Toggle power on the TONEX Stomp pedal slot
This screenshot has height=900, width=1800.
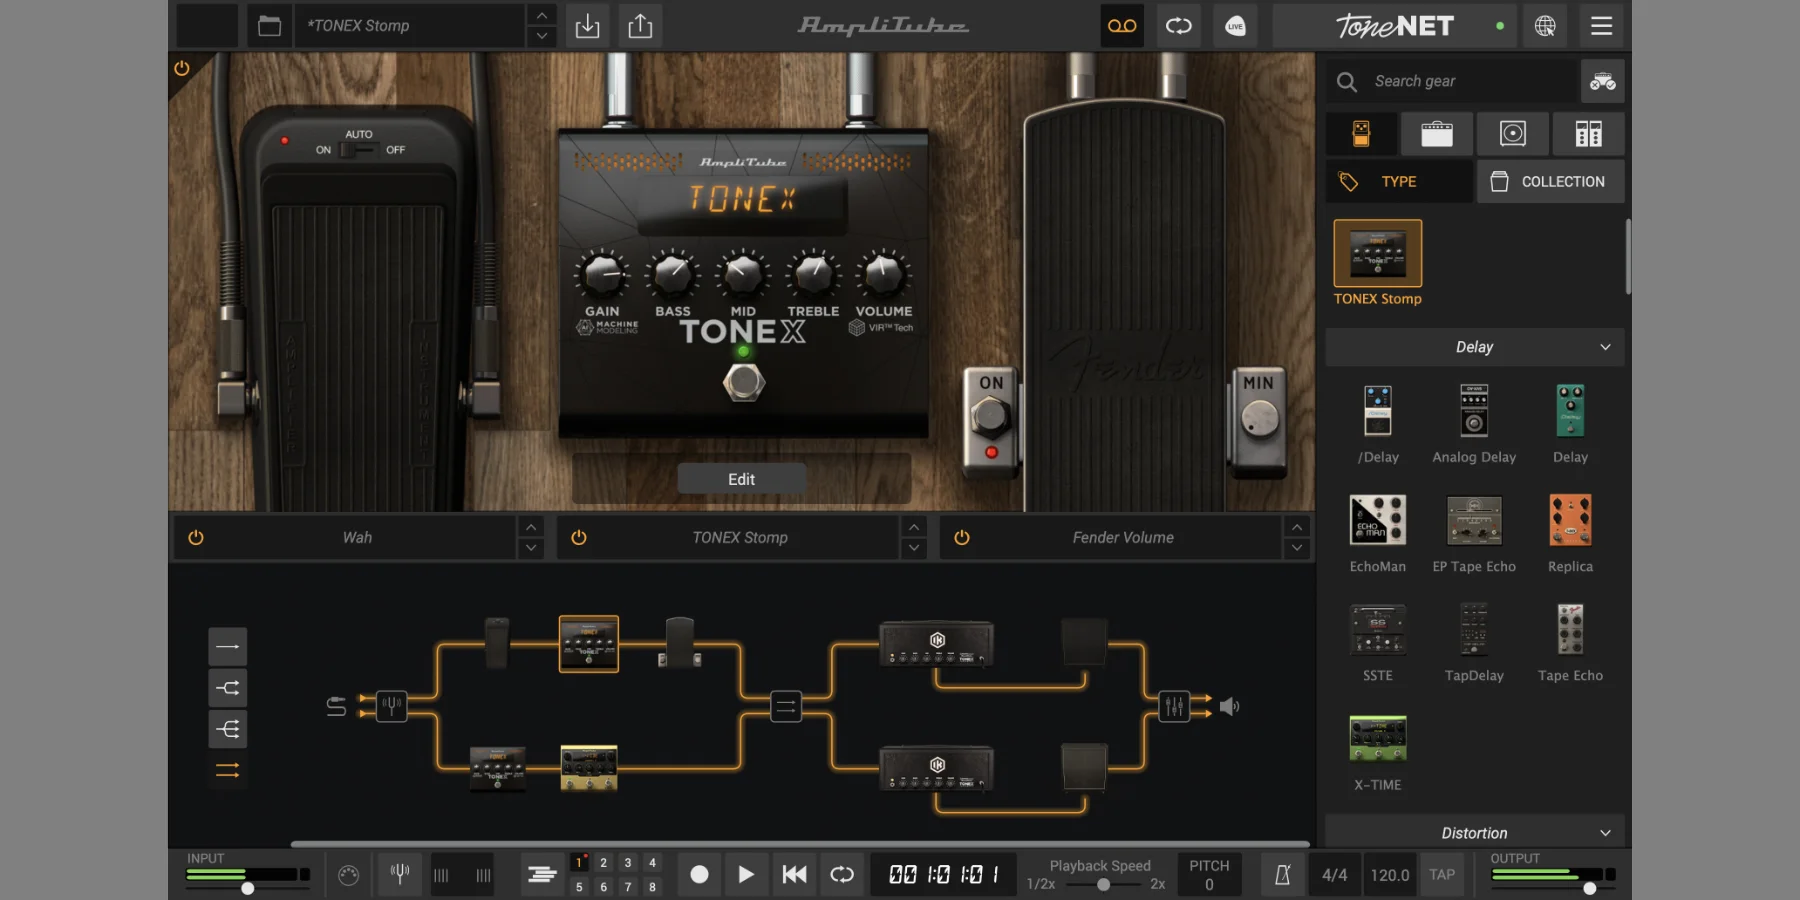(x=578, y=537)
